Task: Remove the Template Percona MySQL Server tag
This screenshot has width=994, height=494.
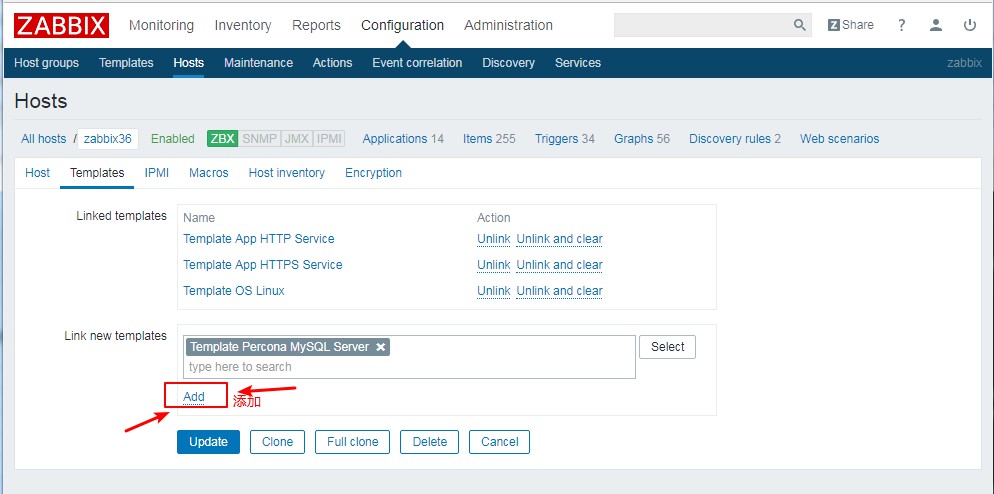Action: [380, 347]
